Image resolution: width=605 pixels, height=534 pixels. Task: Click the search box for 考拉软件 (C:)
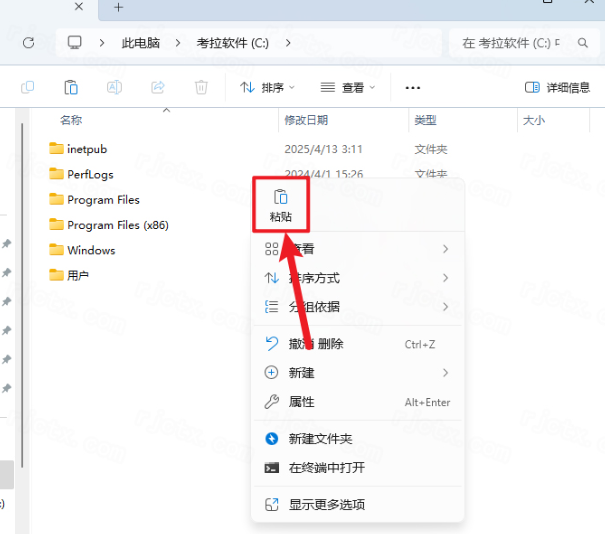(x=523, y=43)
